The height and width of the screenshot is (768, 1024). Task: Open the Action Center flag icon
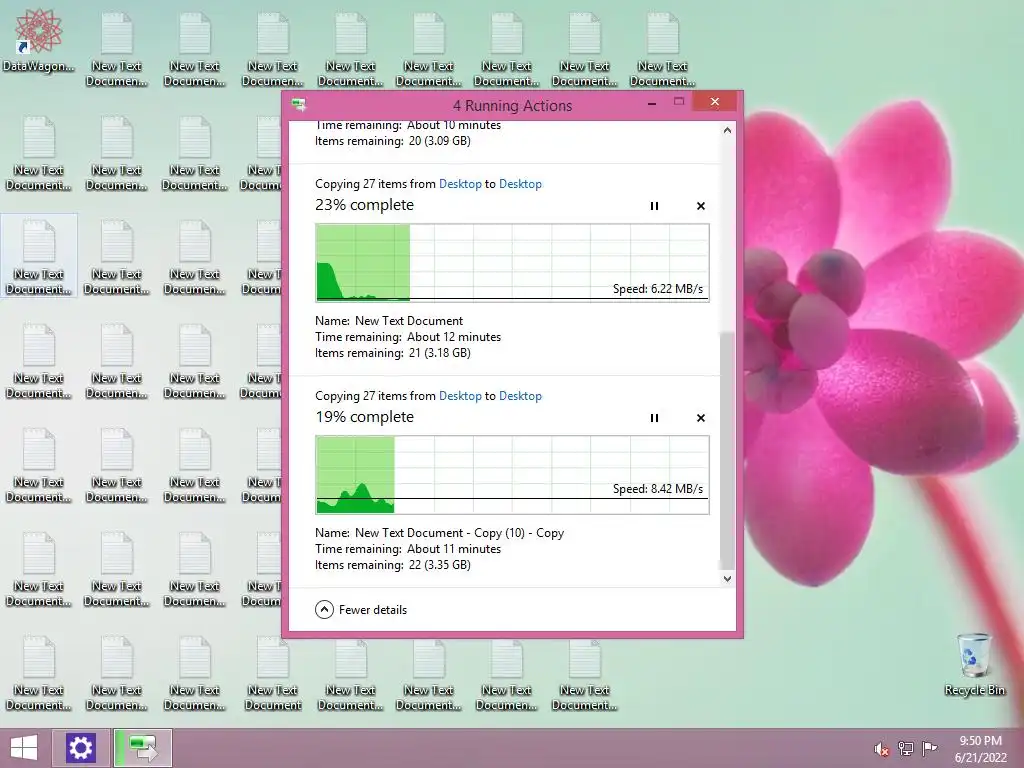[929, 748]
